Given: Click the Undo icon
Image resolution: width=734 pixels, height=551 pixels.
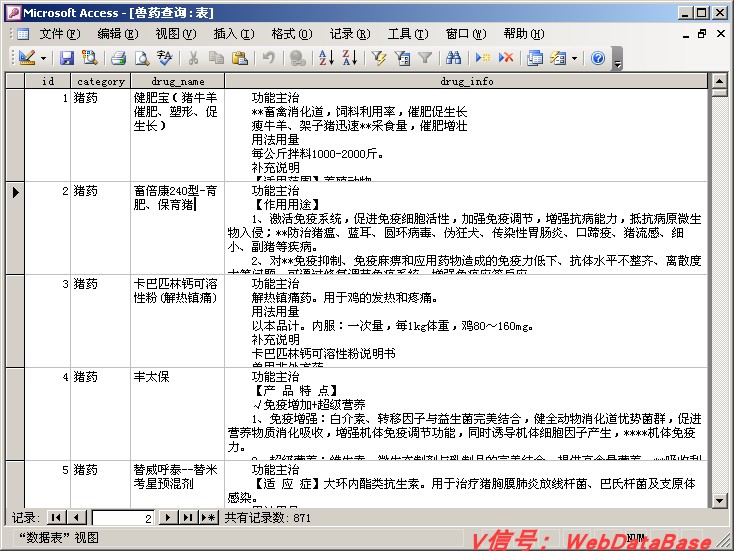Looking at the screenshot, I should (268, 58).
